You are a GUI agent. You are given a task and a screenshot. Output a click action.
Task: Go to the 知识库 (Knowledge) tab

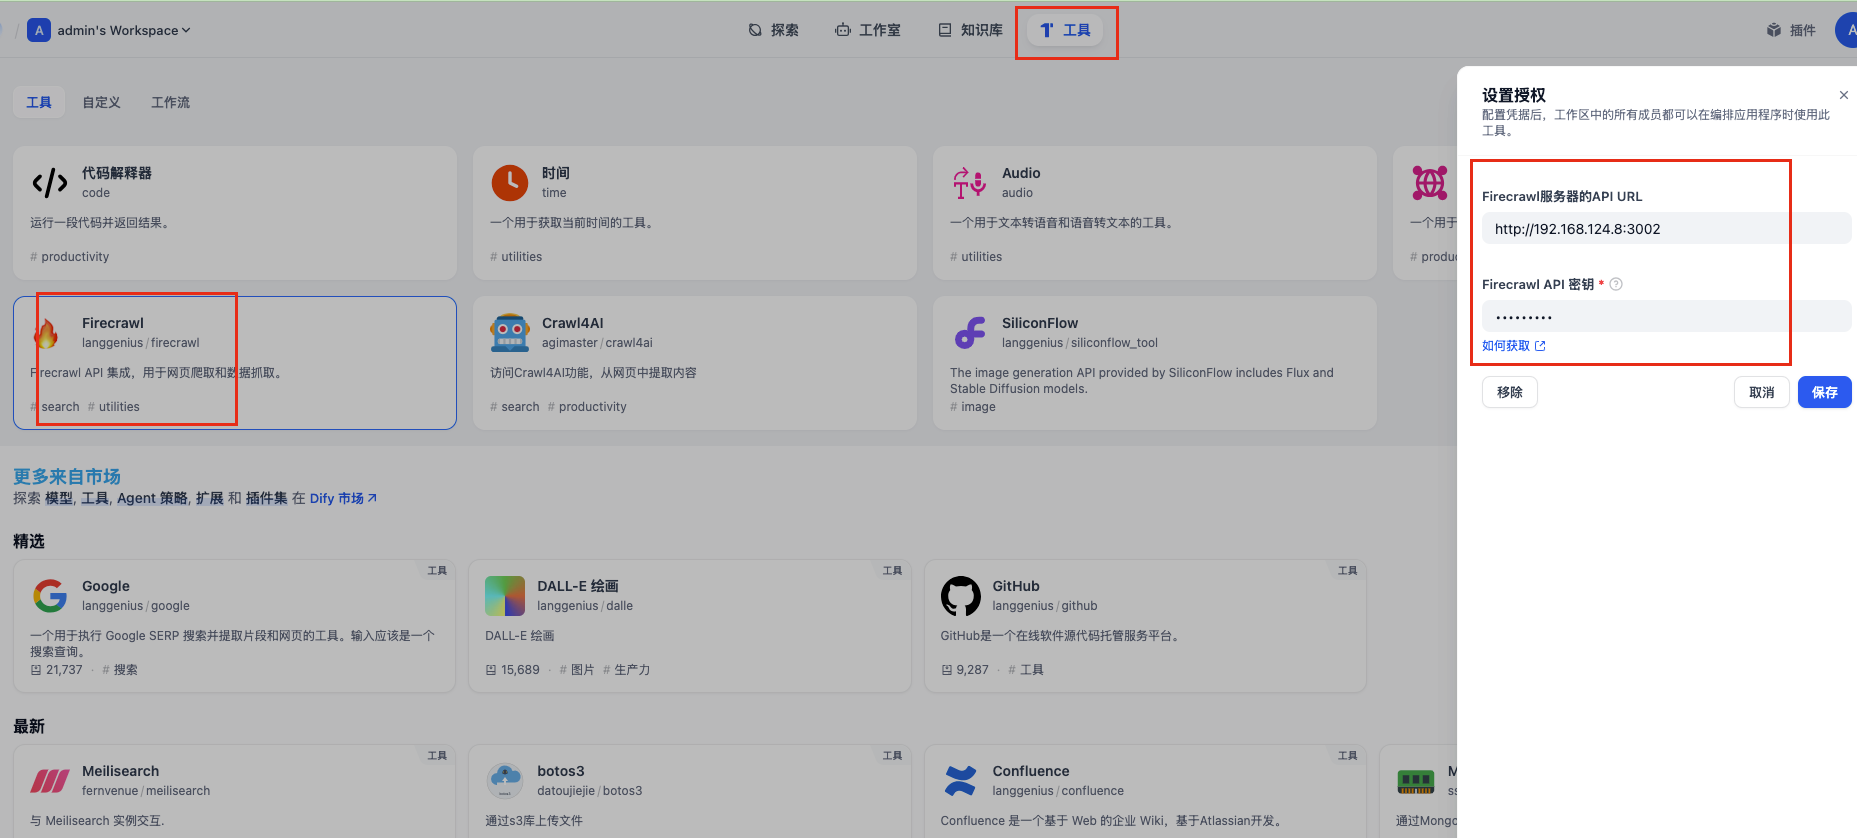pos(970,30)
